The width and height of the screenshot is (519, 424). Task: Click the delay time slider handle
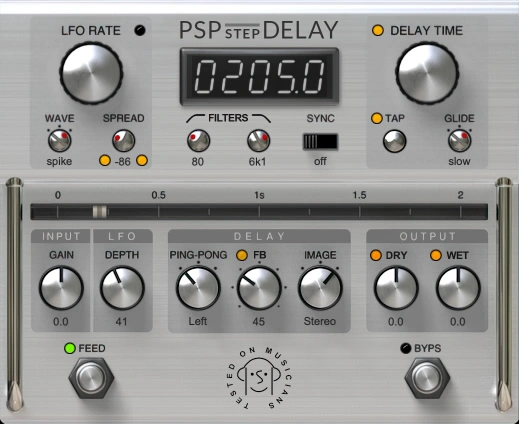[x=99, y=212]
